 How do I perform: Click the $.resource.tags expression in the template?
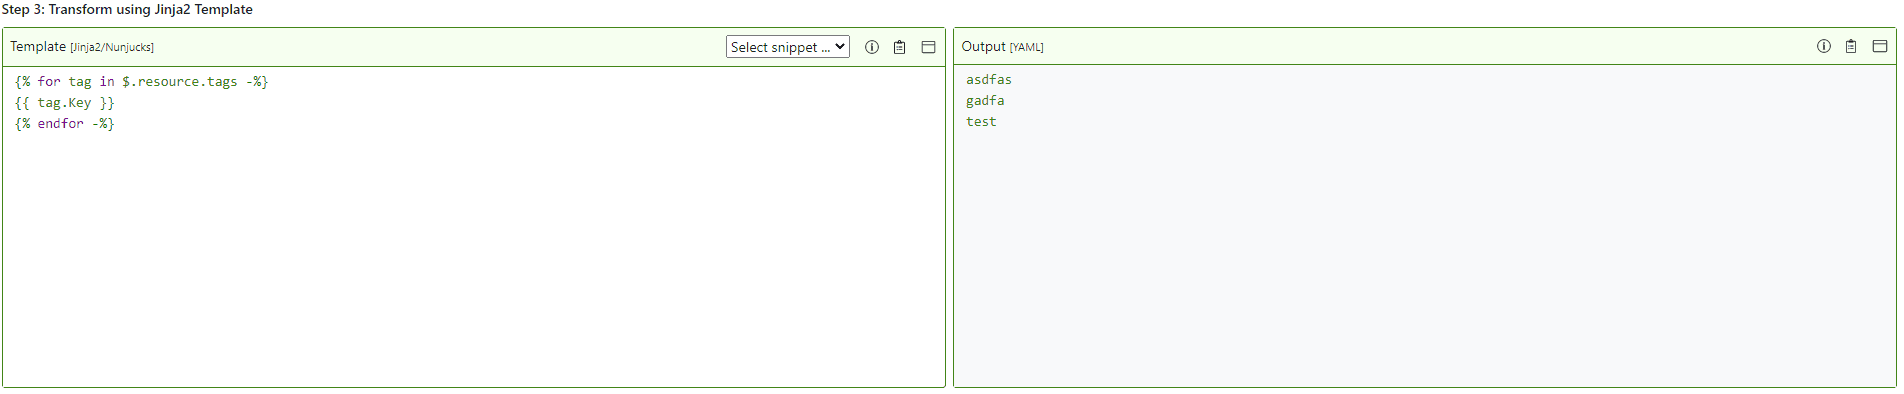pyautogui.click(x=180, y=82)
